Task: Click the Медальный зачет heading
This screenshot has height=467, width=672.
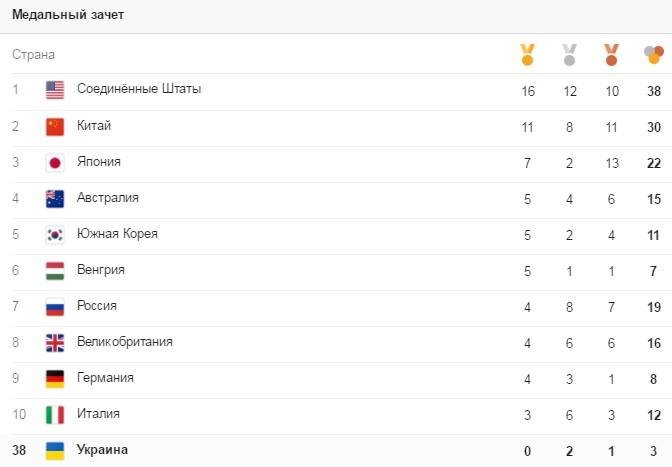Action: coord(68,15)
